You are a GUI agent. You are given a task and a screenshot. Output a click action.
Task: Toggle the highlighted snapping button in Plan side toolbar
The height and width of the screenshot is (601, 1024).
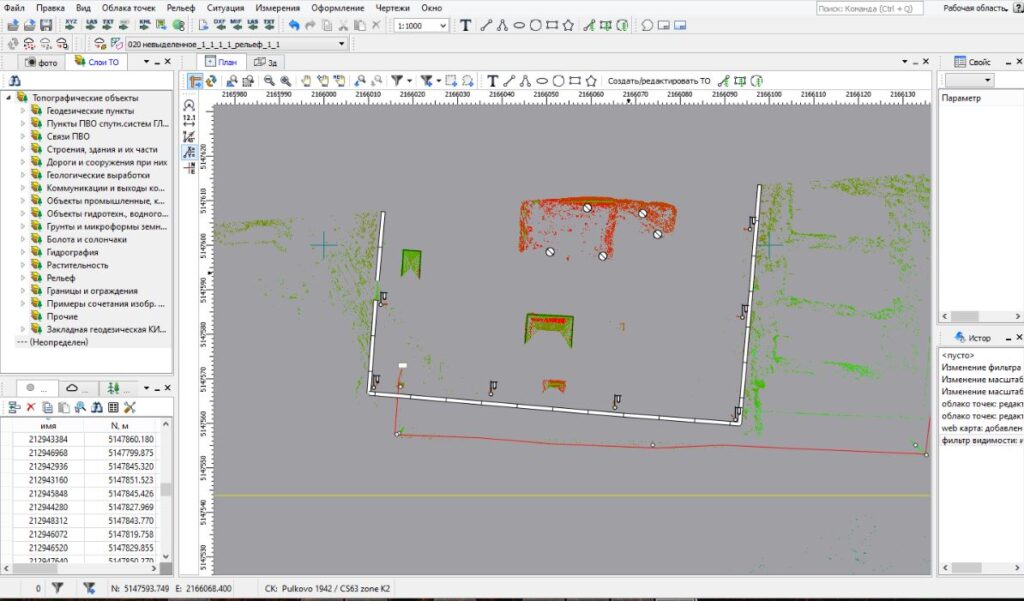189,152
